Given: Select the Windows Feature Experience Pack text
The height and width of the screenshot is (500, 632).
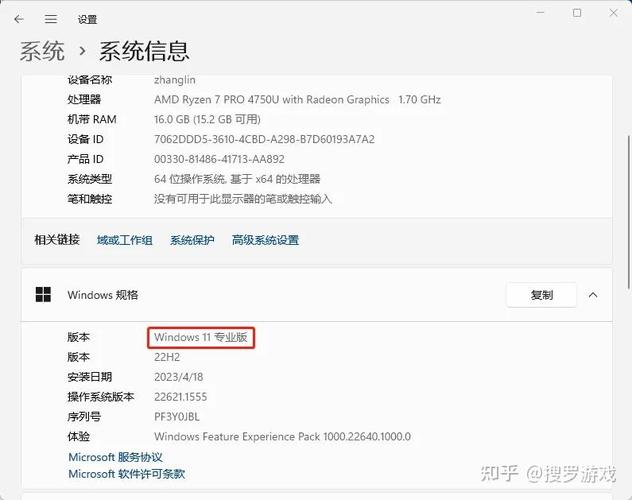Looking at the screenshot, I should pyautogui.click(x=283, y=437).
